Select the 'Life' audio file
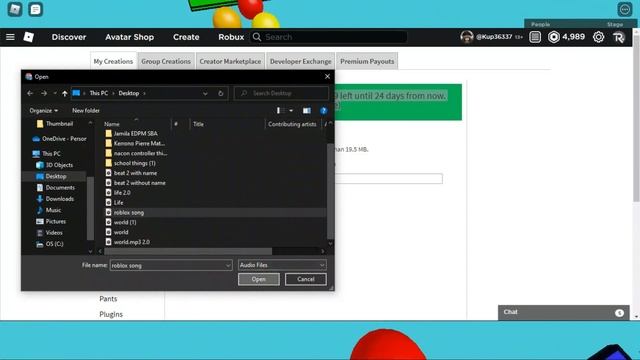The width and height of the screenshot is (640, 360). click(x=118, y=202)
